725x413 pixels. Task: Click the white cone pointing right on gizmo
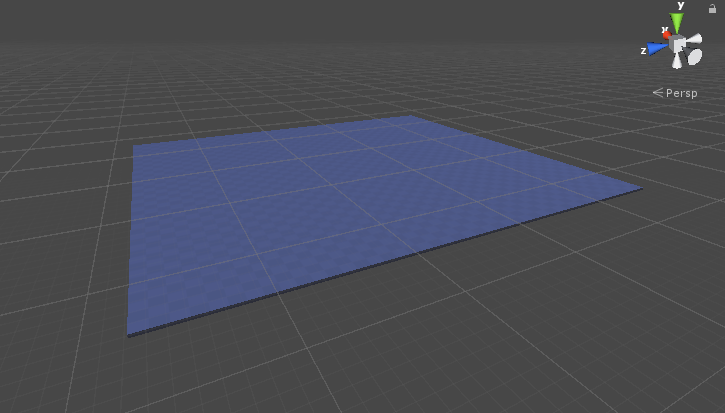(x=694, y=40)
